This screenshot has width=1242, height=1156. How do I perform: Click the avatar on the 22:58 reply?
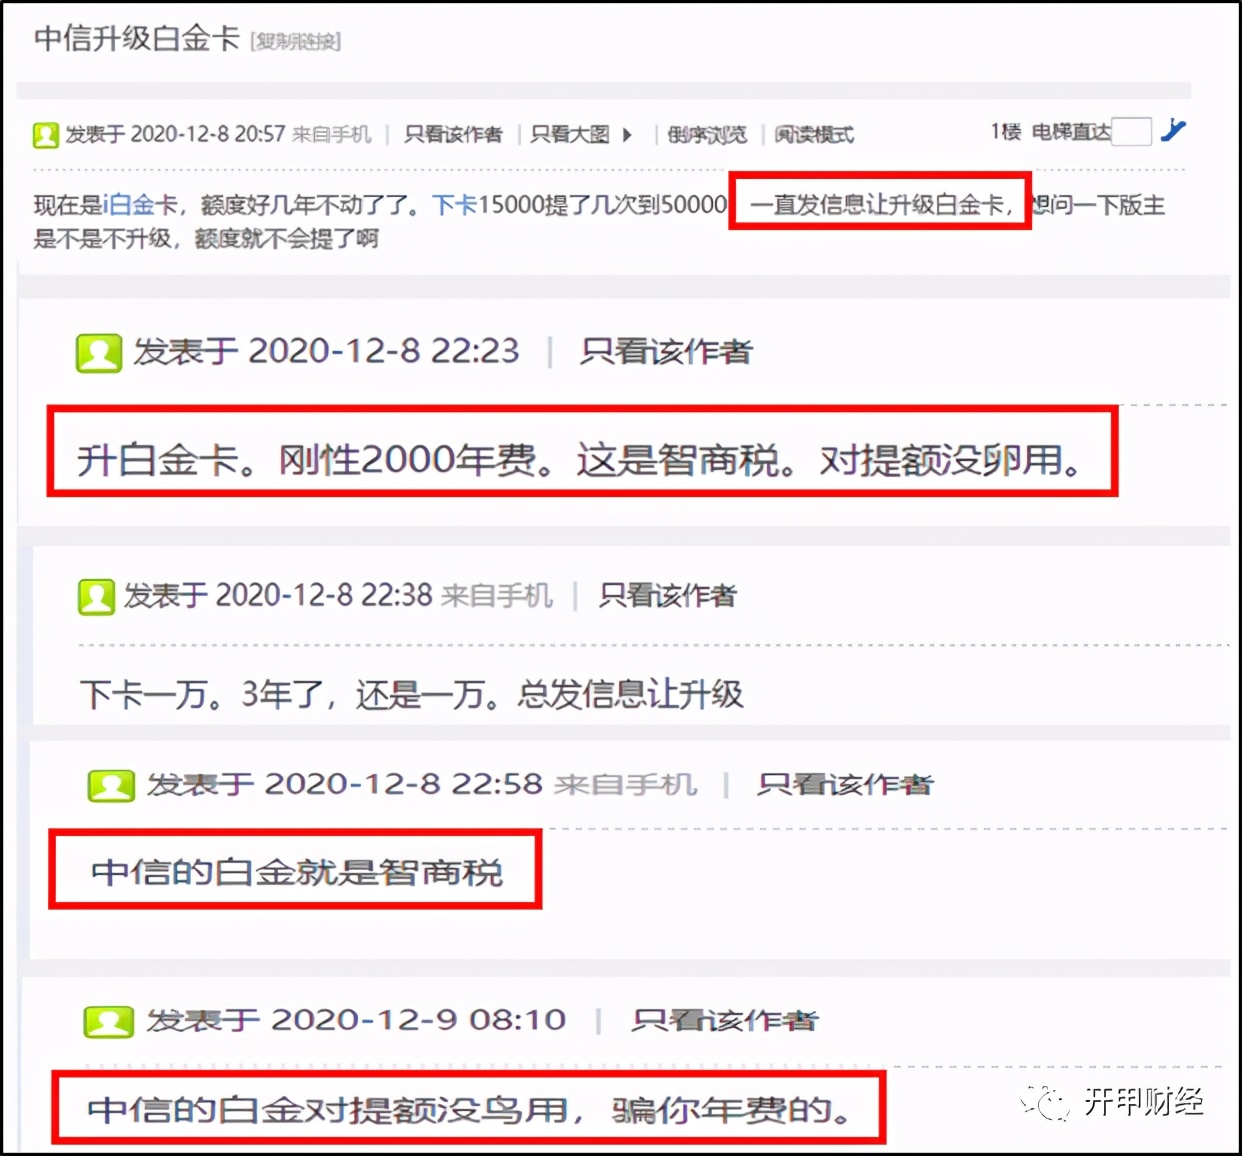(111, 786)
